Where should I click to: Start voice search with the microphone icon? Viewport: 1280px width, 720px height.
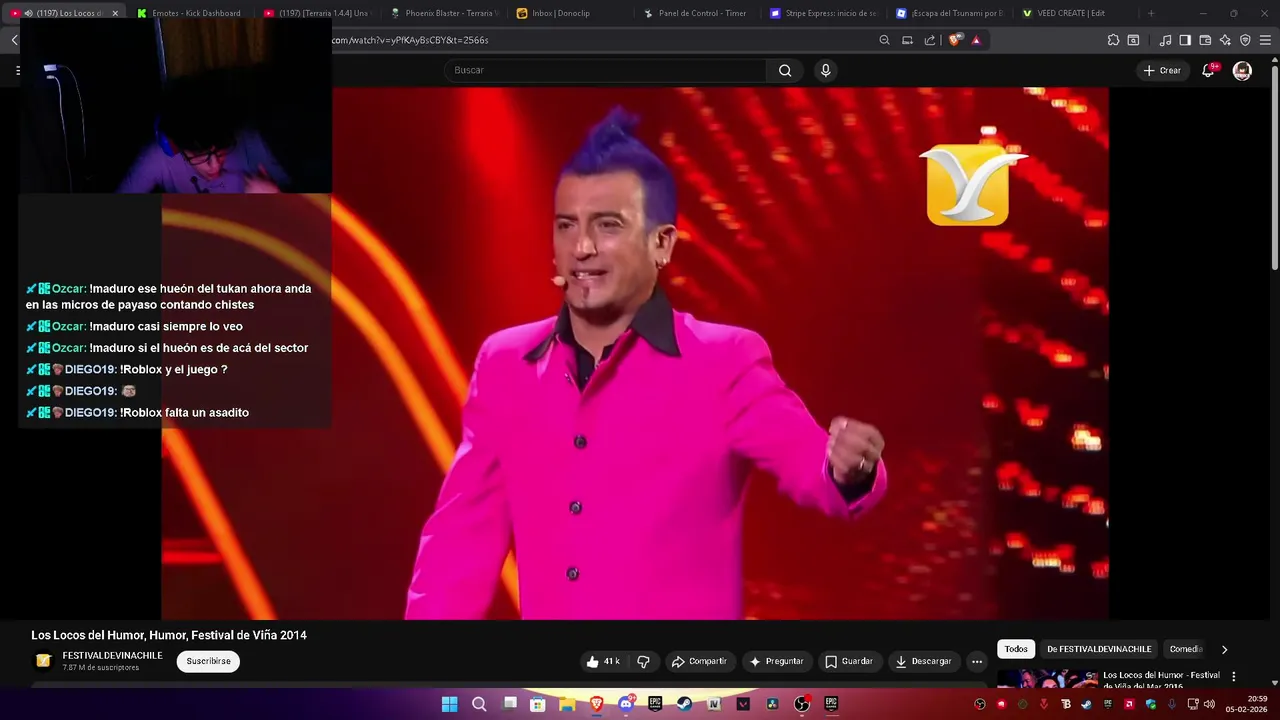(x=825, y=70)
